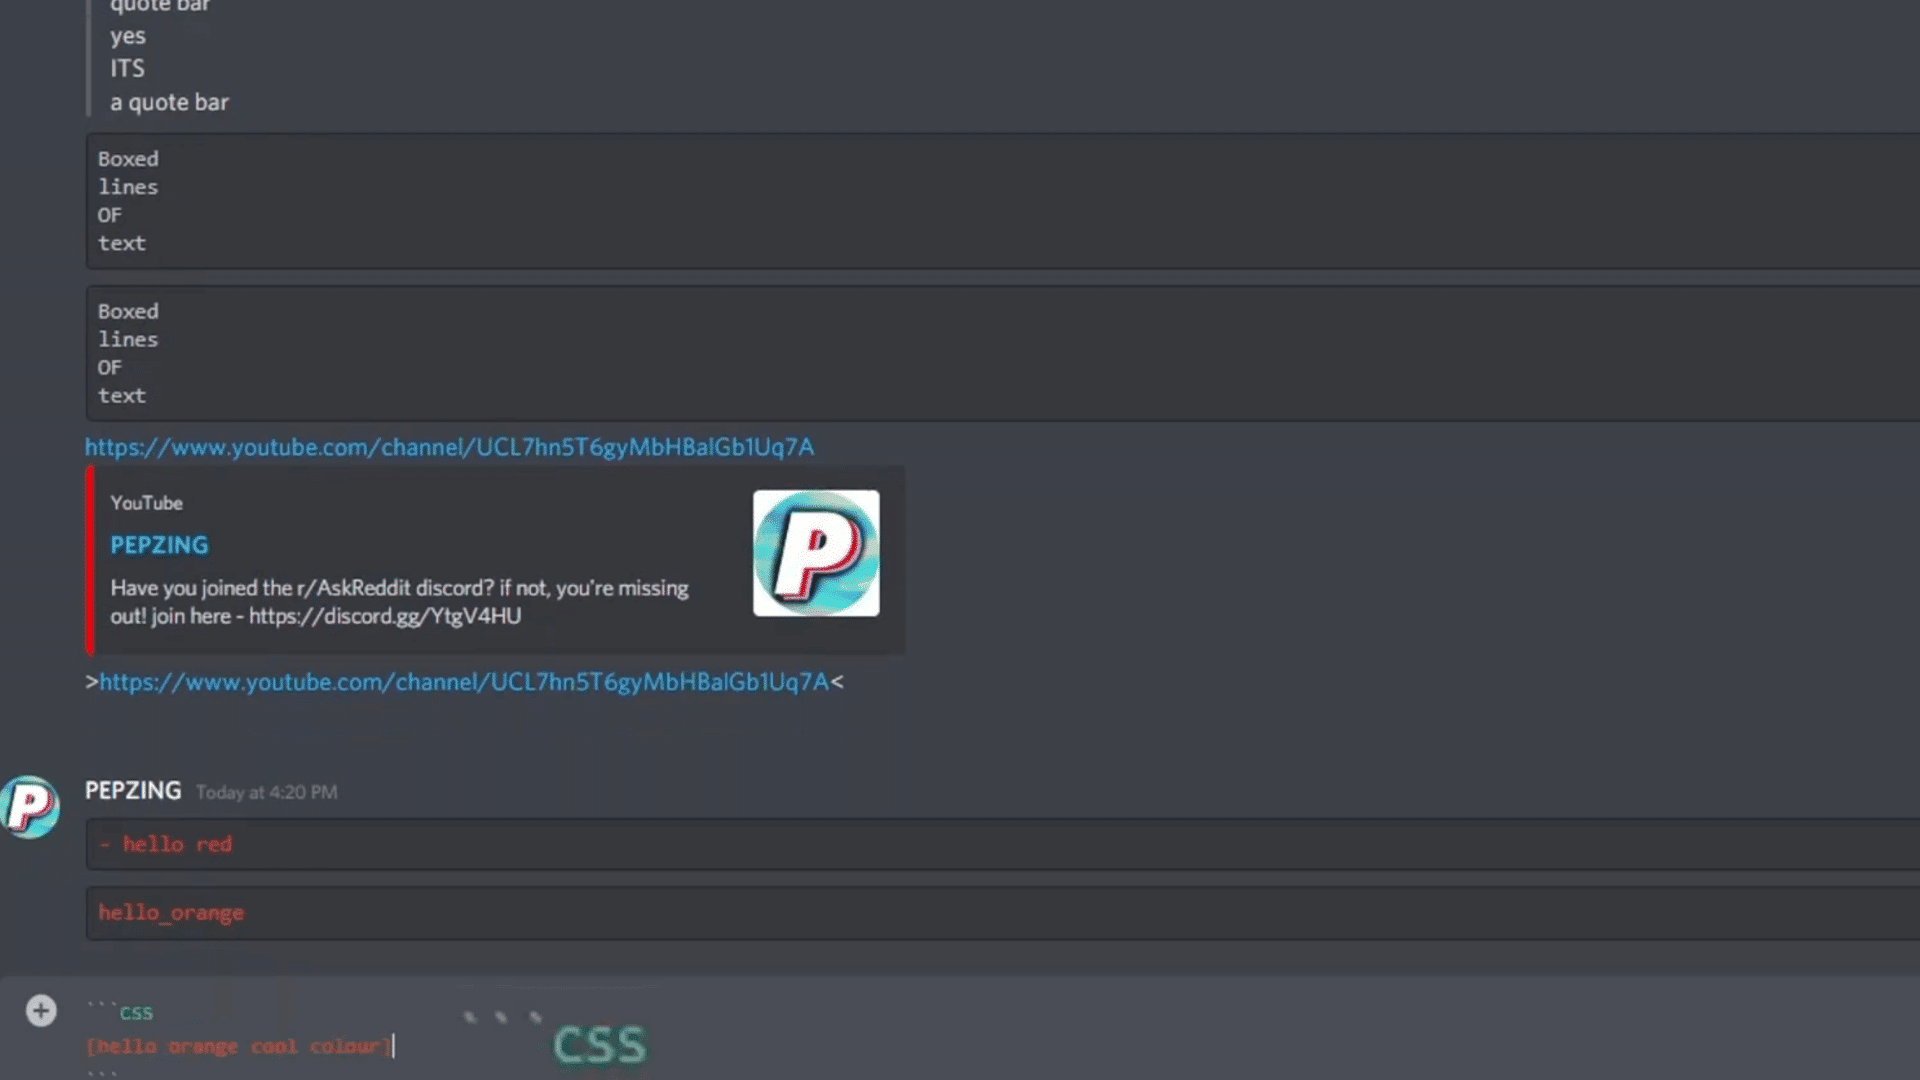Click the embed description about r/AskReddit discord
The height and width of the screenshot is (1080, 1920).
click(x=399, y=602)
